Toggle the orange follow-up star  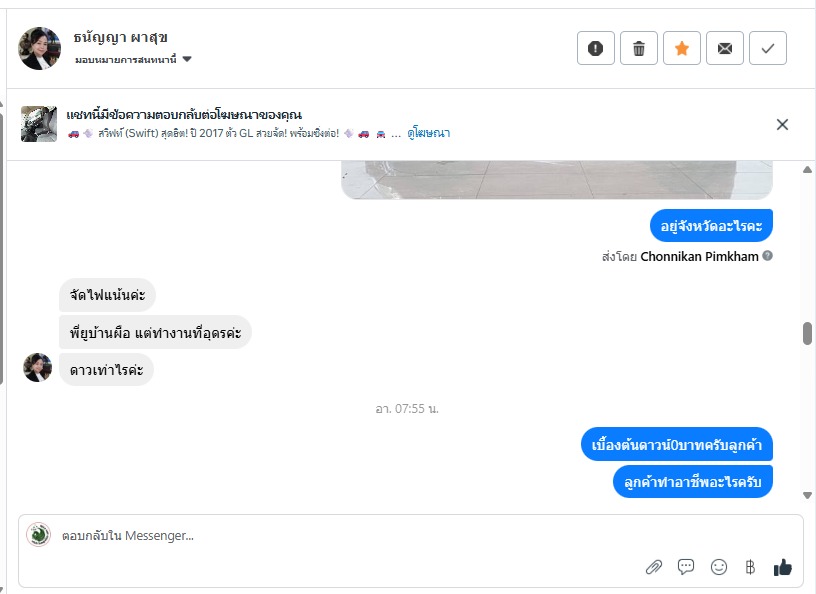point(682,48)
